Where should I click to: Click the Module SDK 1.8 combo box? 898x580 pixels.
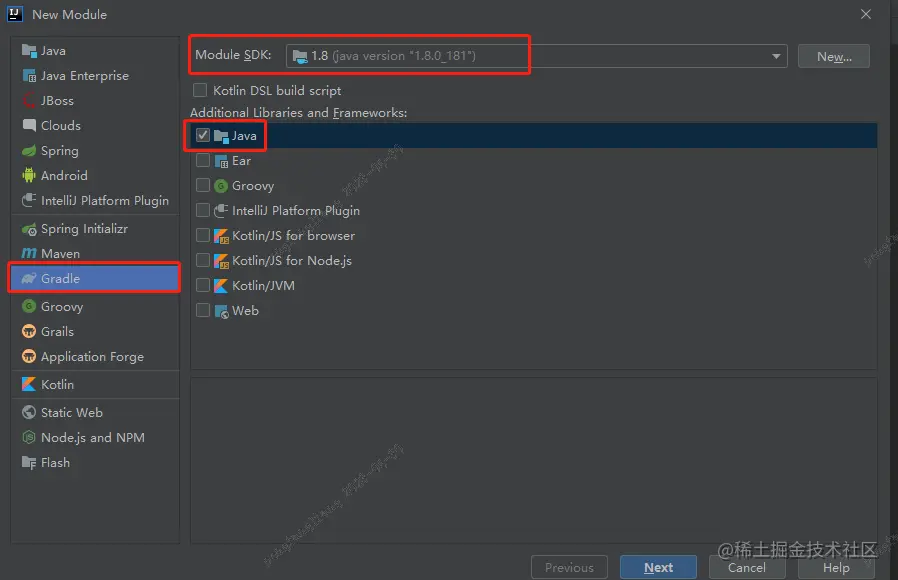pyautogui.click(x=537, y=56)
